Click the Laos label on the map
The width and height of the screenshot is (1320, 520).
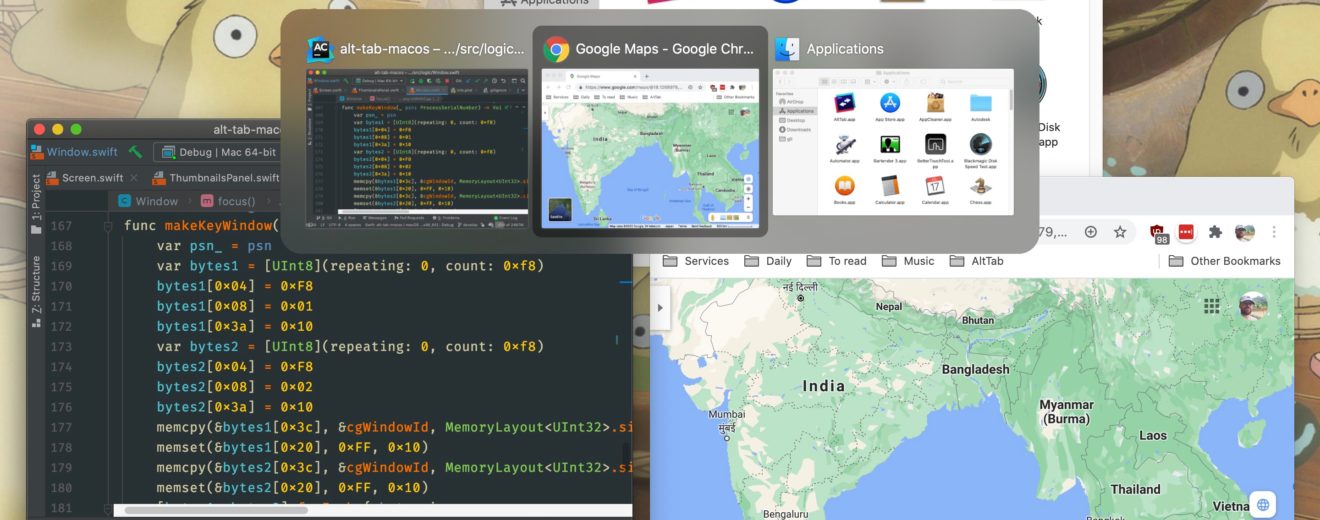[x=1153, y=435]
